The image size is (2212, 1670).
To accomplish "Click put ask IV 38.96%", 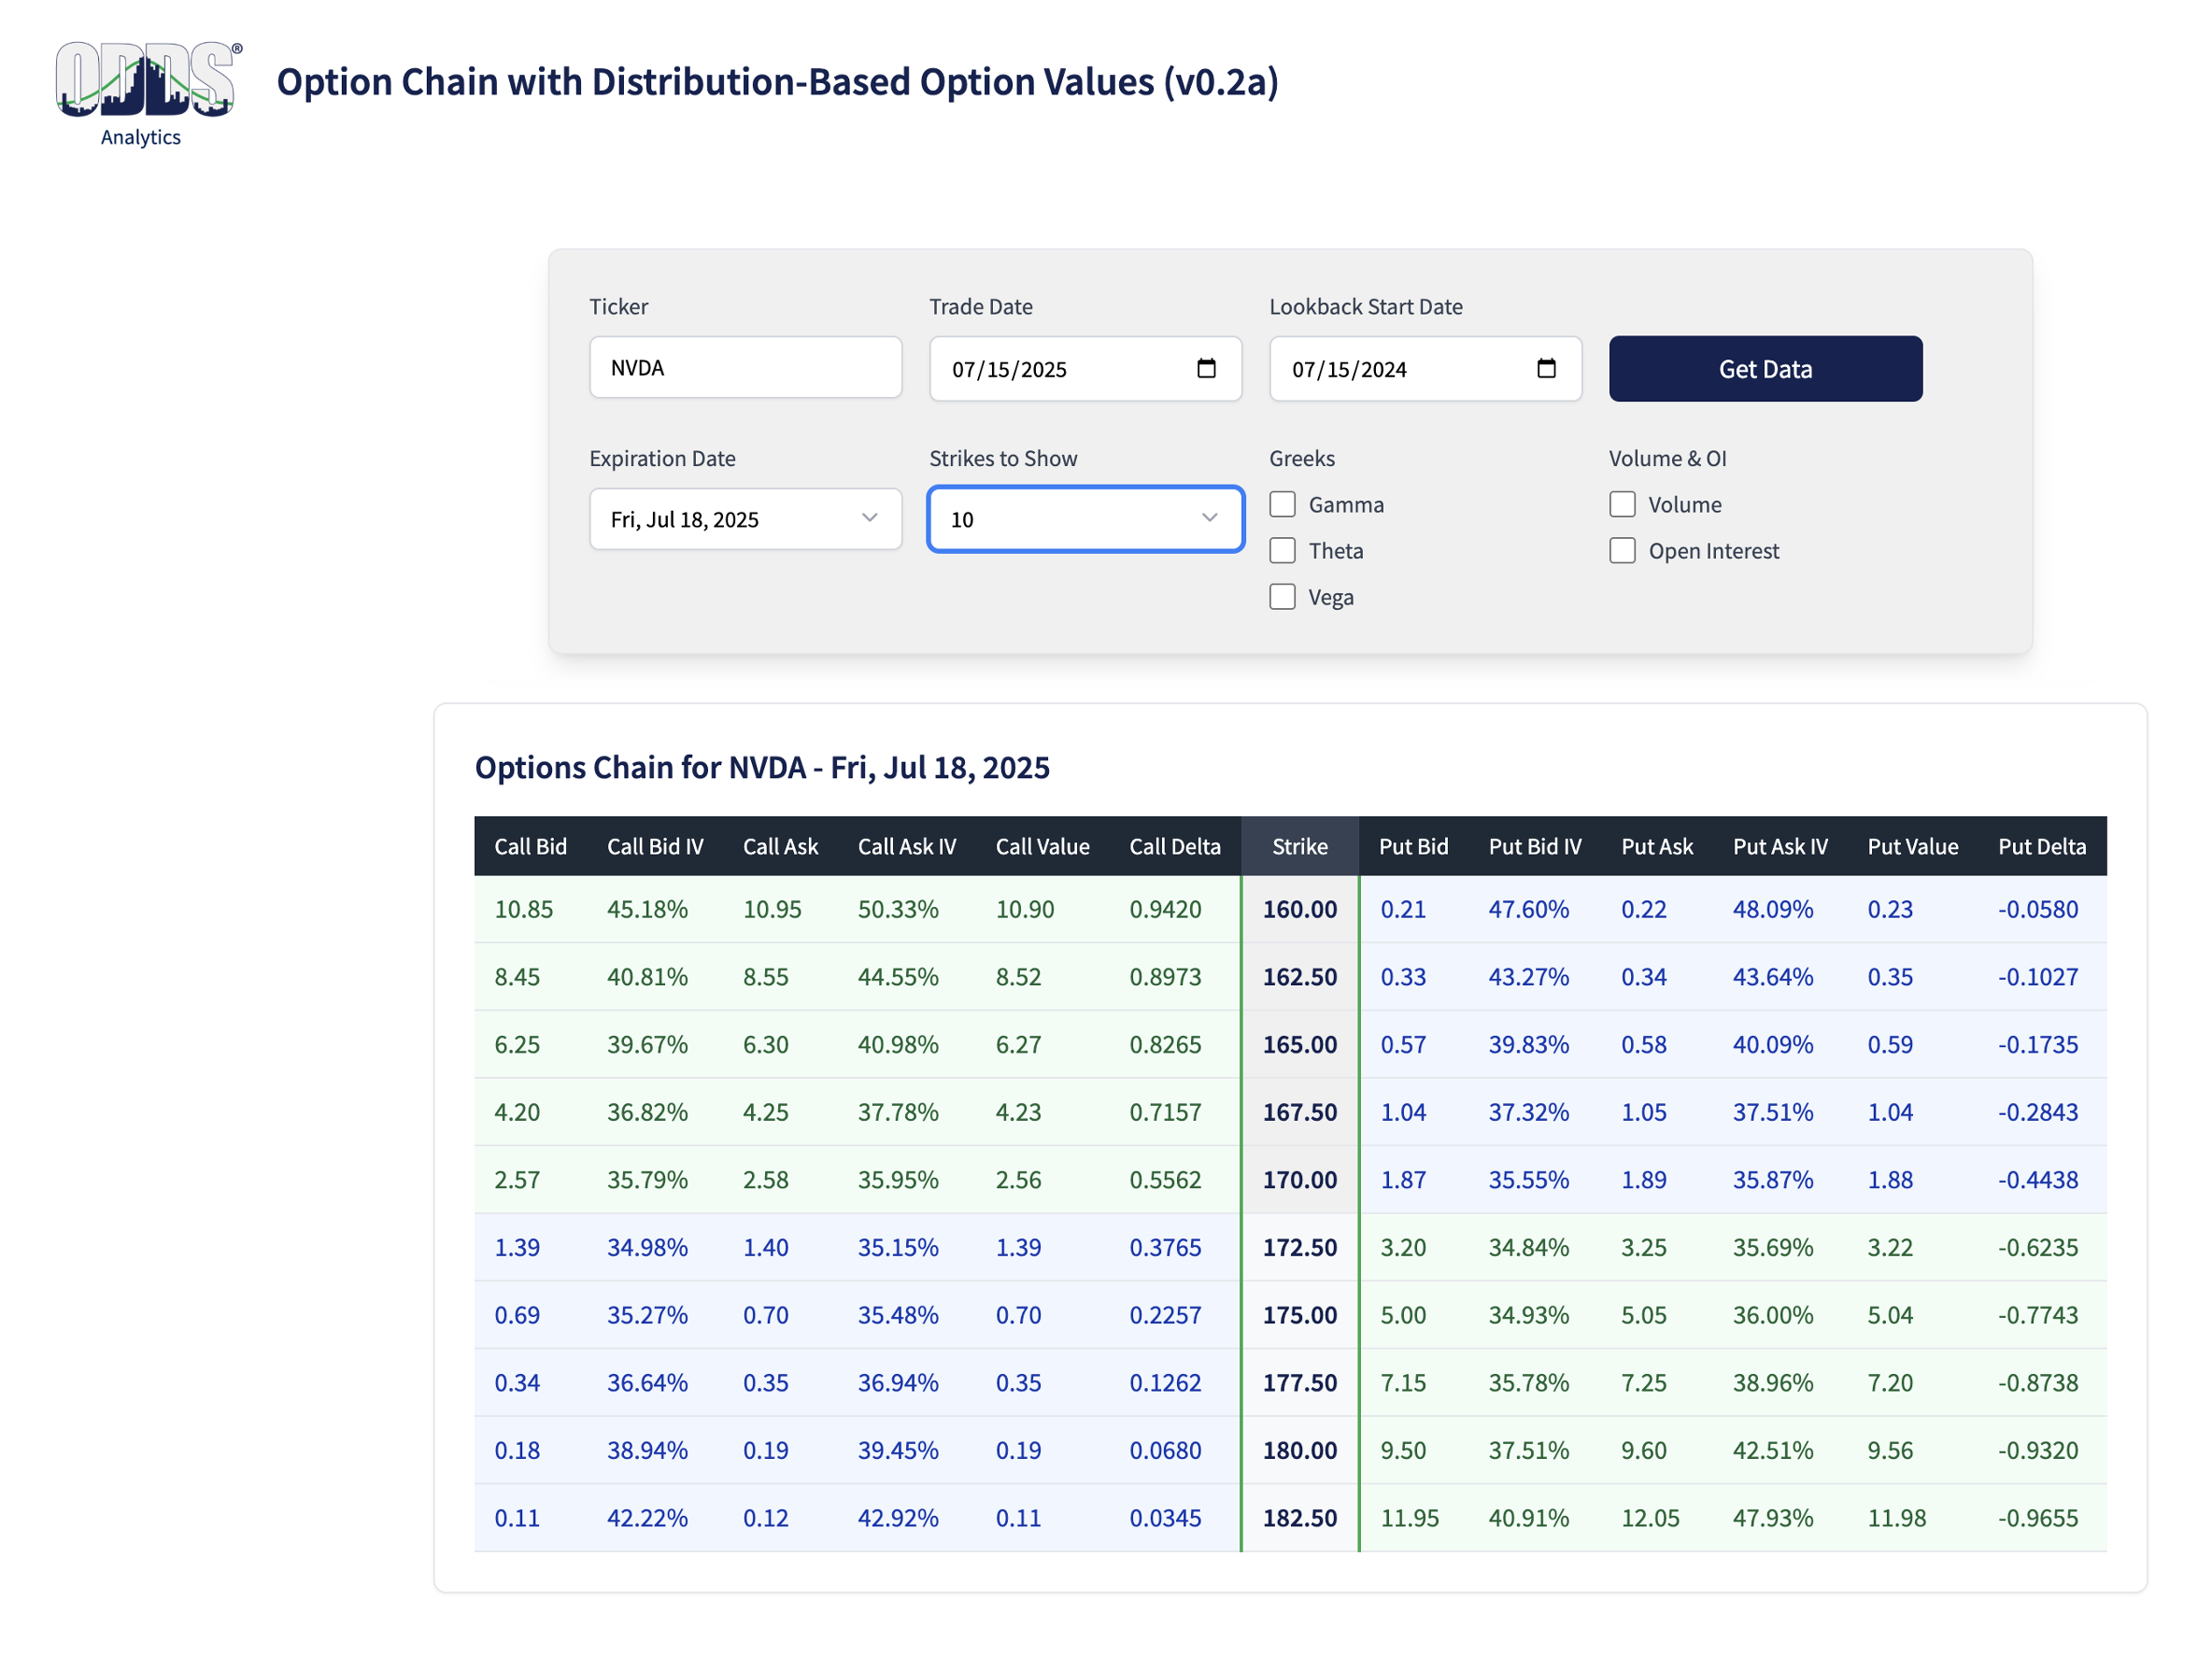I will pos(1772,1383).
